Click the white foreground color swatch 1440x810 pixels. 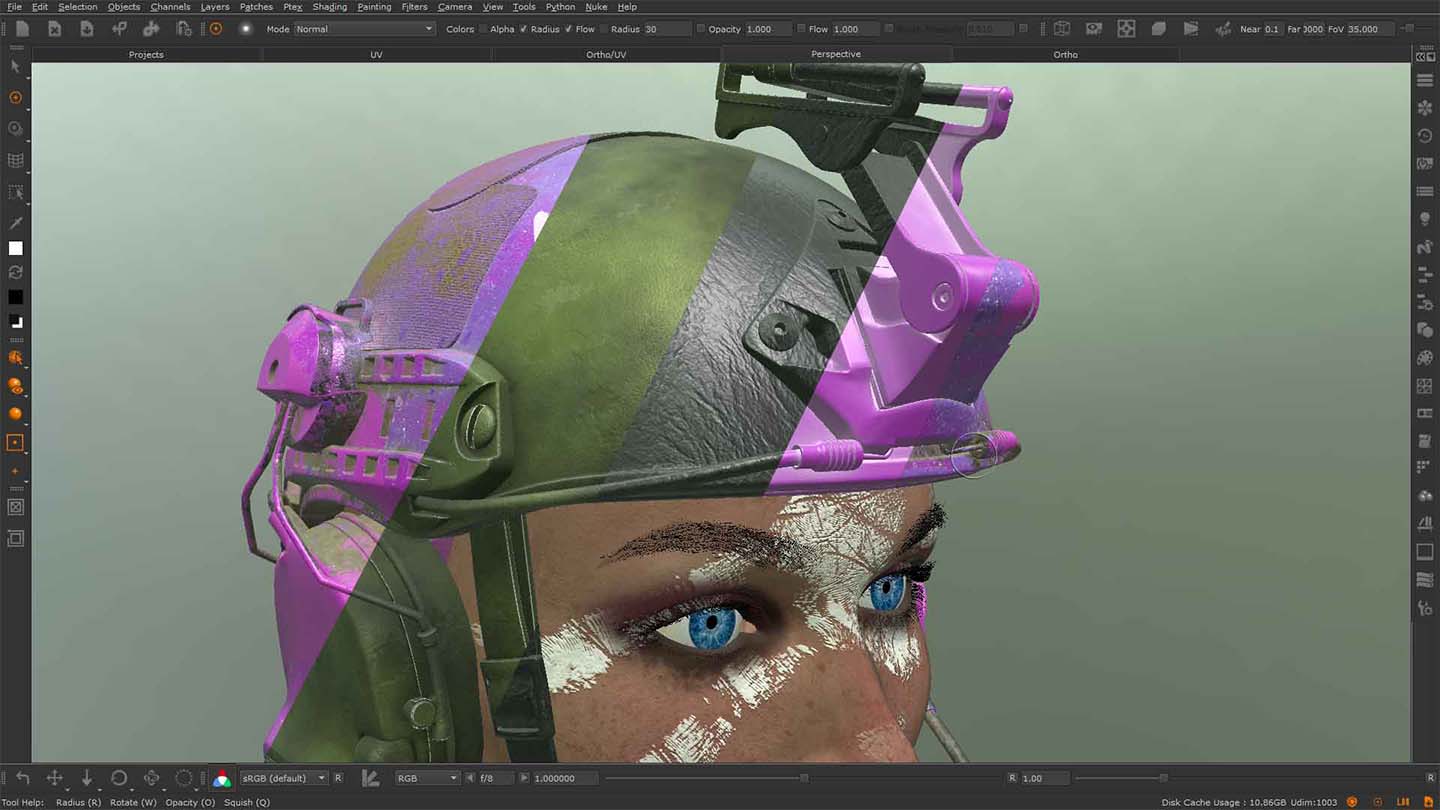pyautogui.click(x=15, y=248)
